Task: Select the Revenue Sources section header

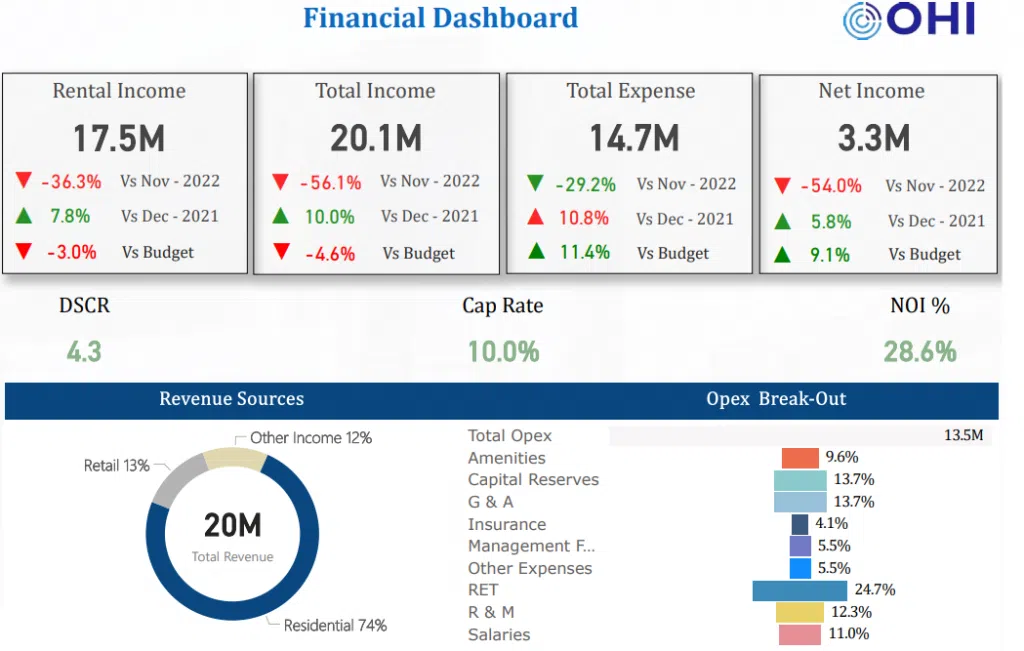Action: pyautogui.click(x=231, y=399)
